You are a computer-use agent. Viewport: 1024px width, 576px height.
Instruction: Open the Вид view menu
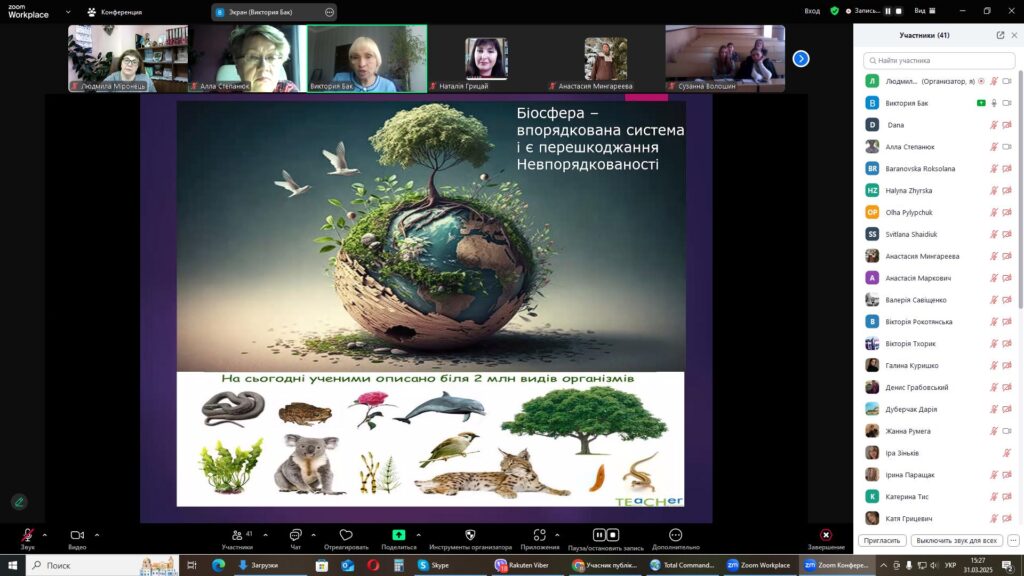pyautogui.click(x=921, y=11)
